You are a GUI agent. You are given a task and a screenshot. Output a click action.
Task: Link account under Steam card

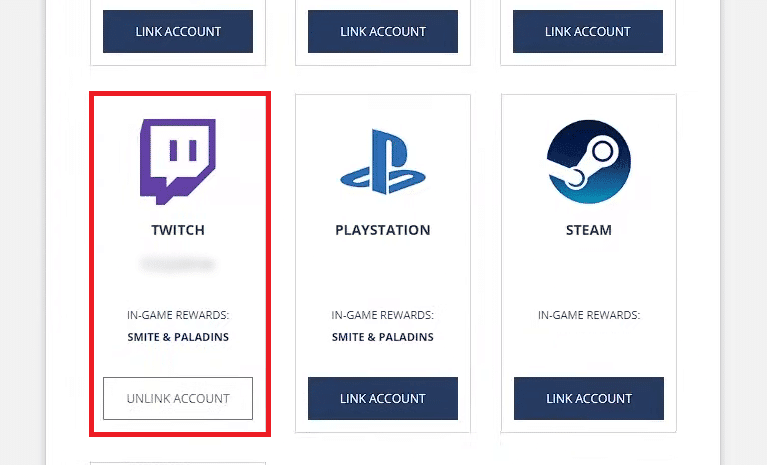[589, 398]
